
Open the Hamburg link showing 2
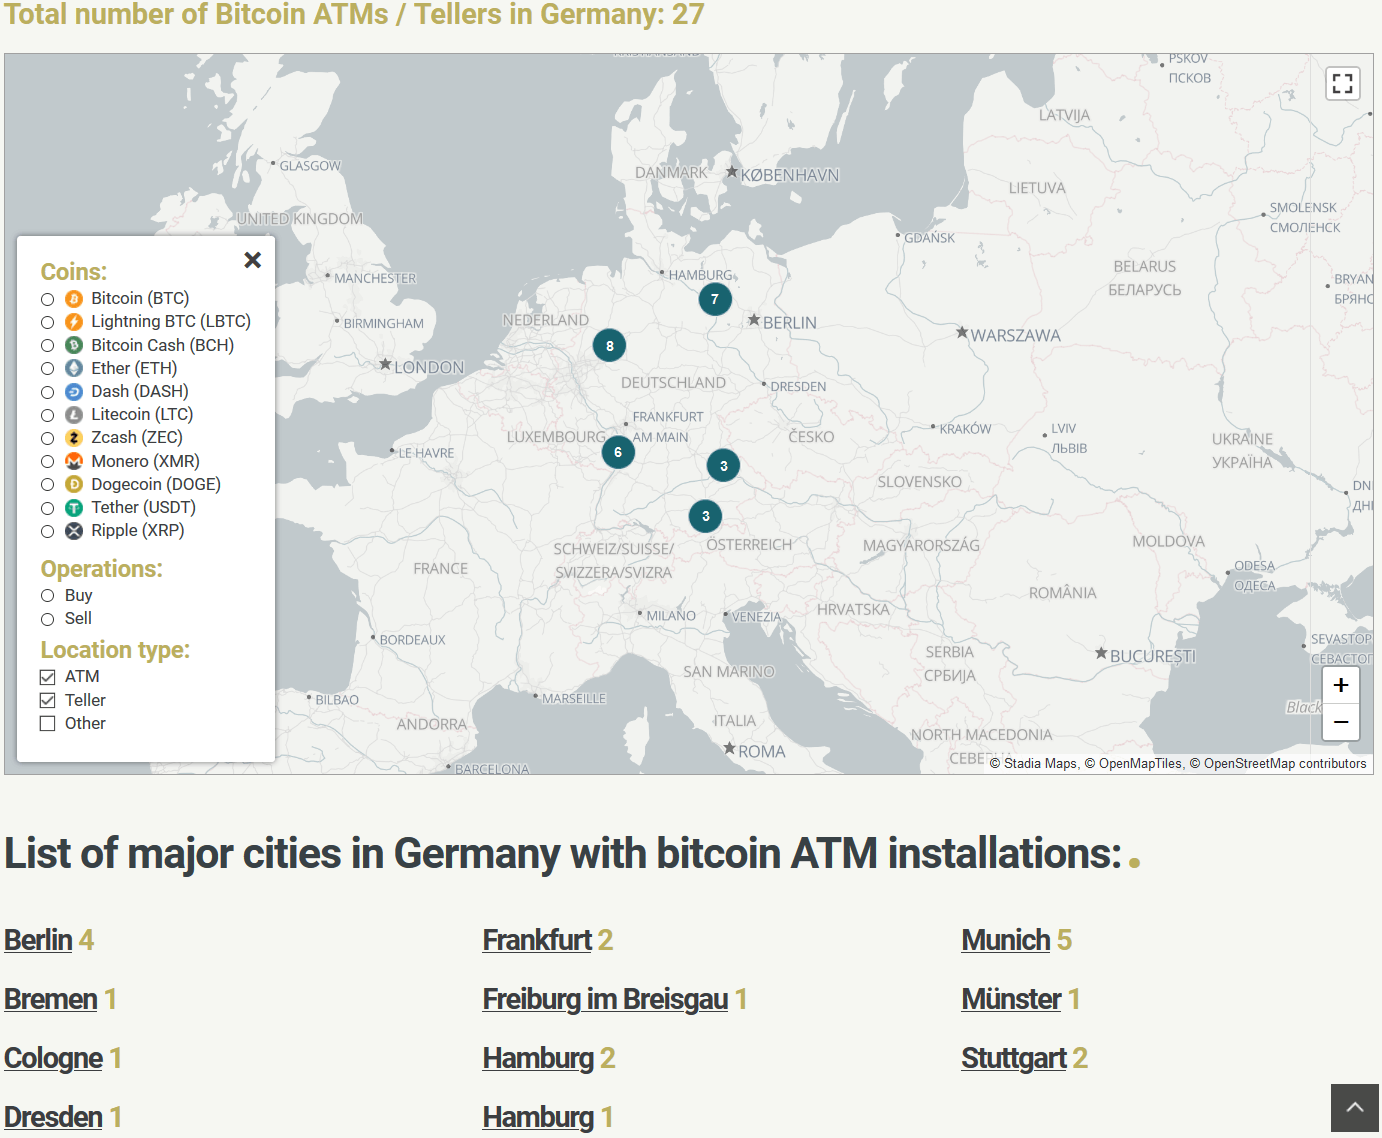pyautogui.click(x=538, y=1058)
